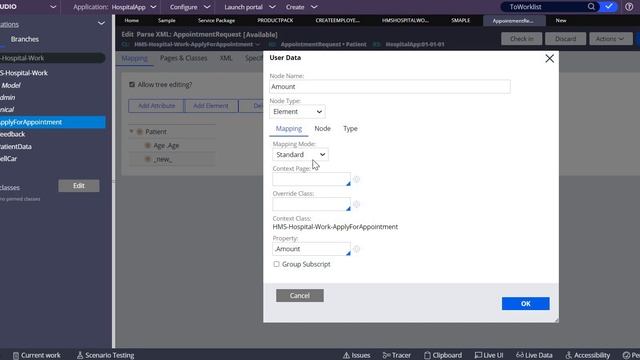The image size is (640, 360).
Task: Open Tracer from the bottom bar
Action: (x=396, y=355)
